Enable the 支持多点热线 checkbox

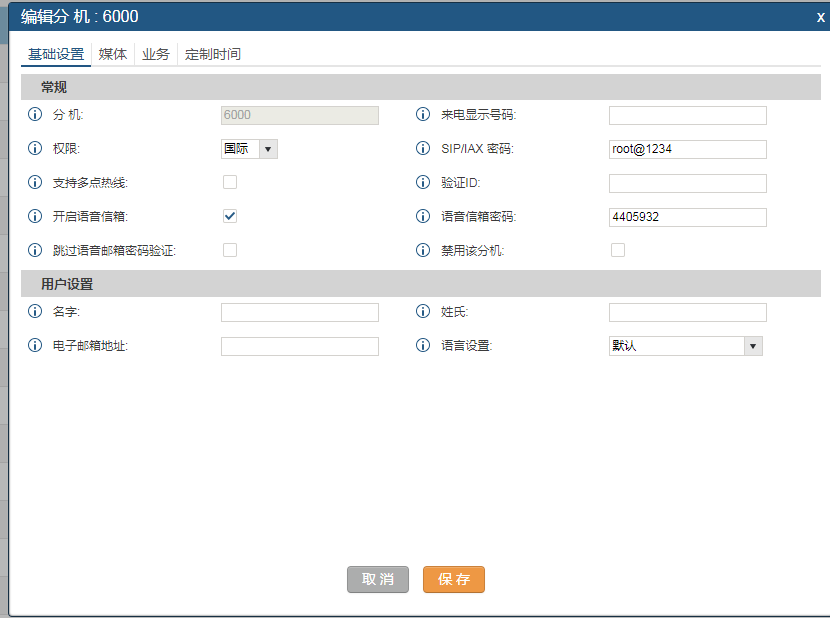230,182
